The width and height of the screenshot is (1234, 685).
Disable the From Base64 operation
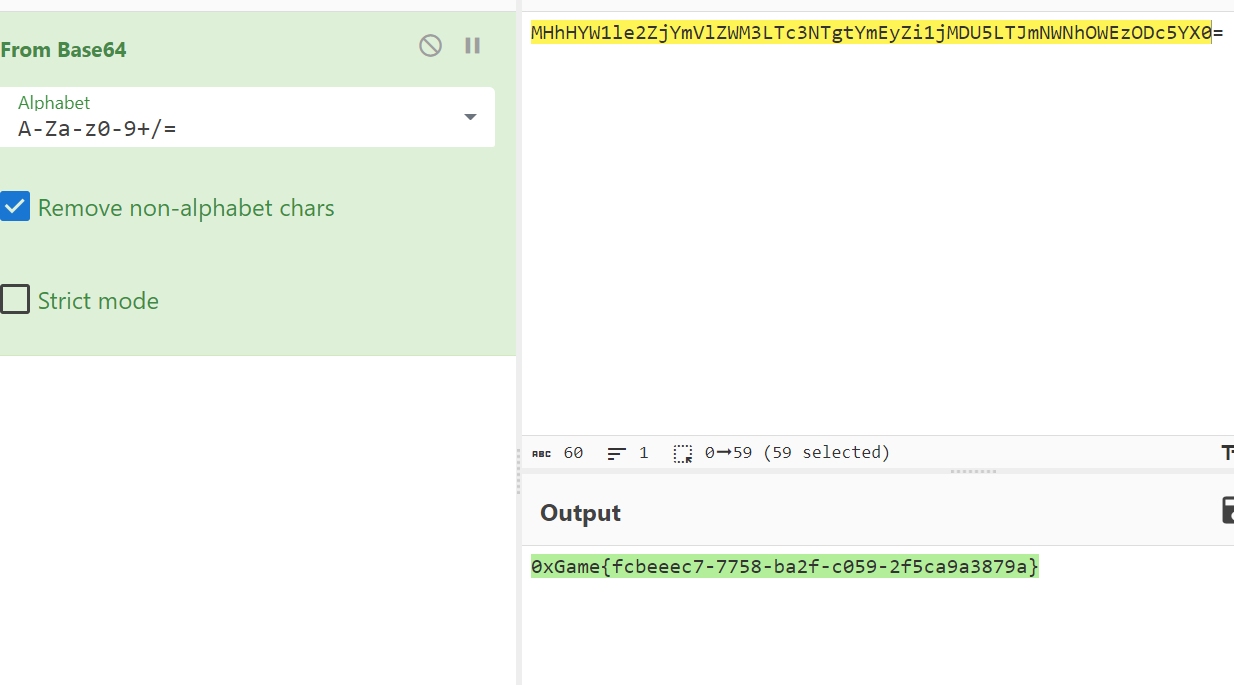click(x=430, y=46)
